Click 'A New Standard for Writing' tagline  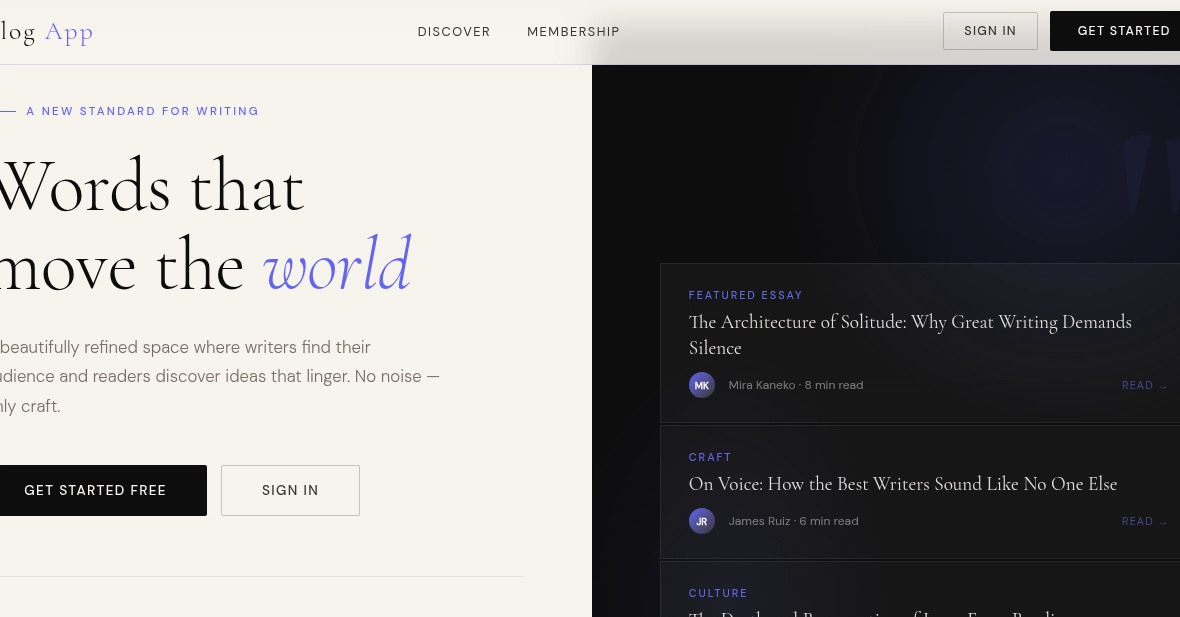[x=142, y=111]
